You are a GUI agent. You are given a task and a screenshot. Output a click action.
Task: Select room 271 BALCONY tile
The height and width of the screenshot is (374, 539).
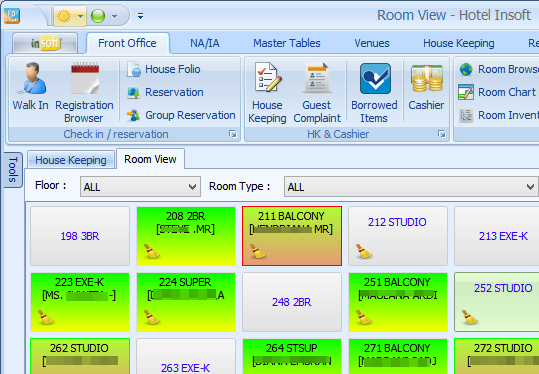tap(398, 356)
